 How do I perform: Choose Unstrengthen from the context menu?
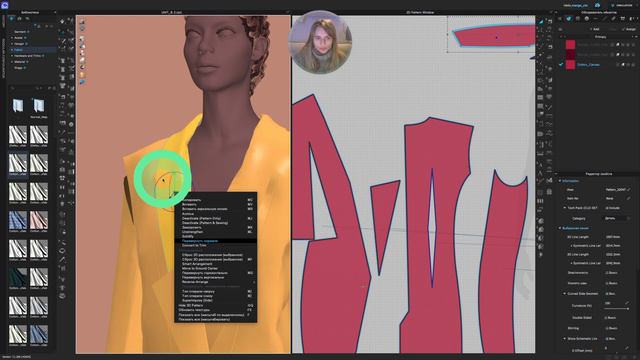(192, 232)
